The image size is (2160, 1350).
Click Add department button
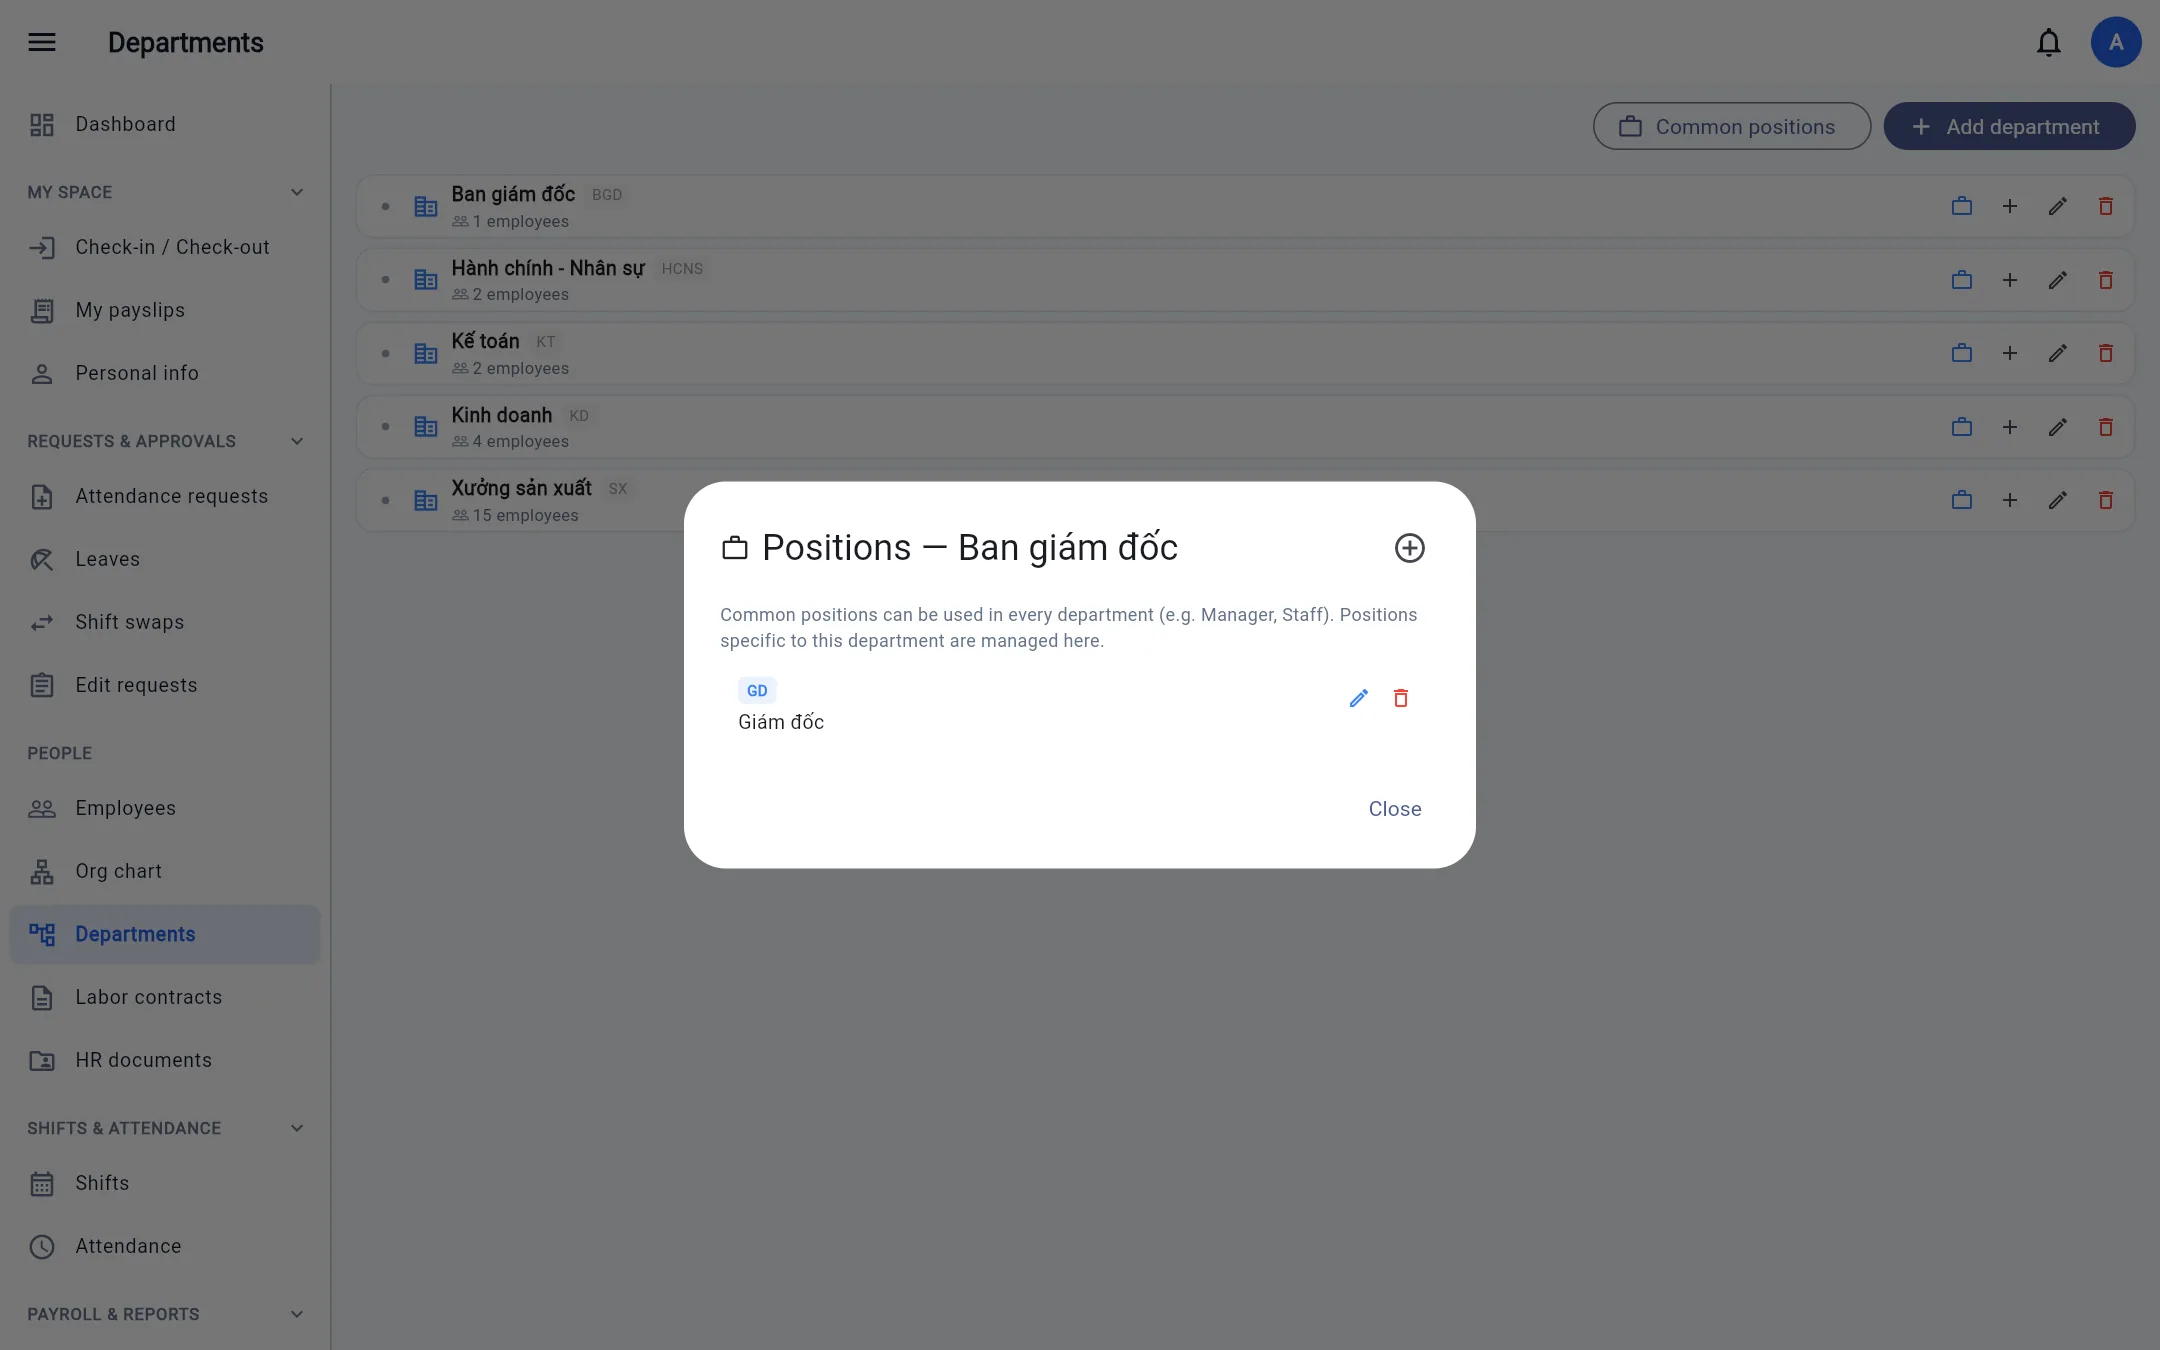pos(2009,126)
